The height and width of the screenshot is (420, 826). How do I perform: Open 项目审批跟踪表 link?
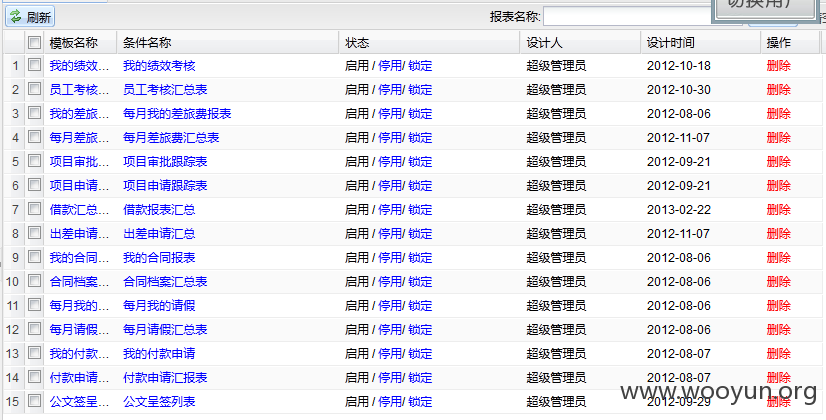point(165,162)
